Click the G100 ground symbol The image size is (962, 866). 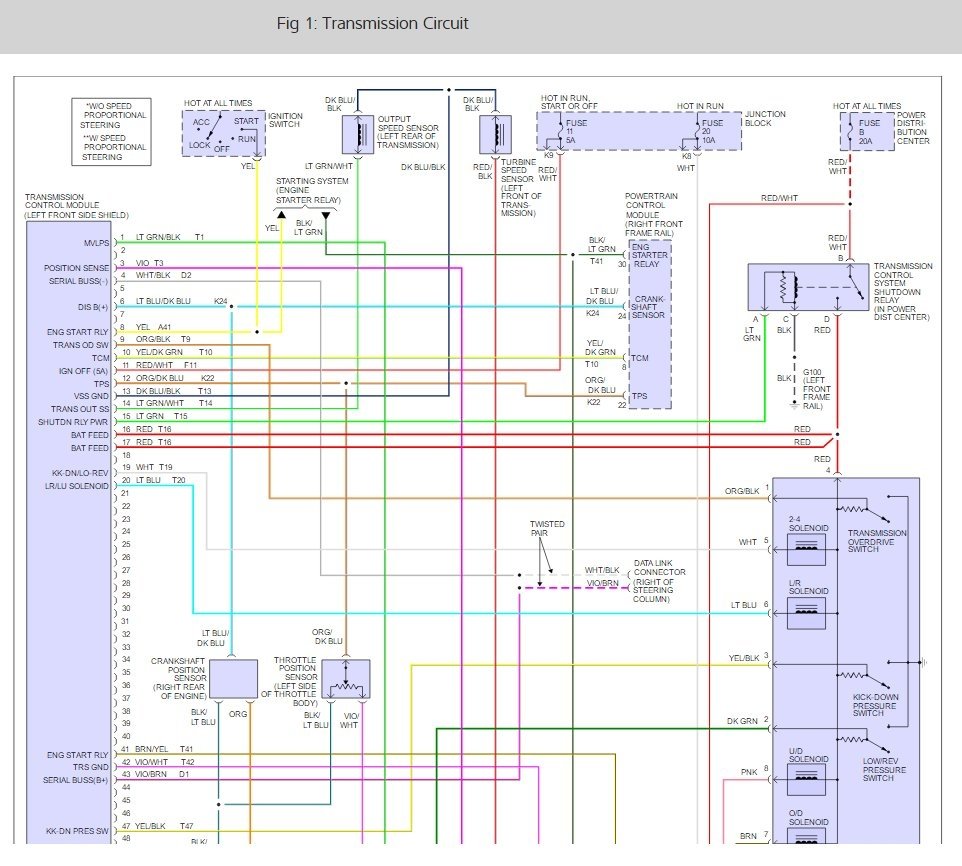pos(794,406)
